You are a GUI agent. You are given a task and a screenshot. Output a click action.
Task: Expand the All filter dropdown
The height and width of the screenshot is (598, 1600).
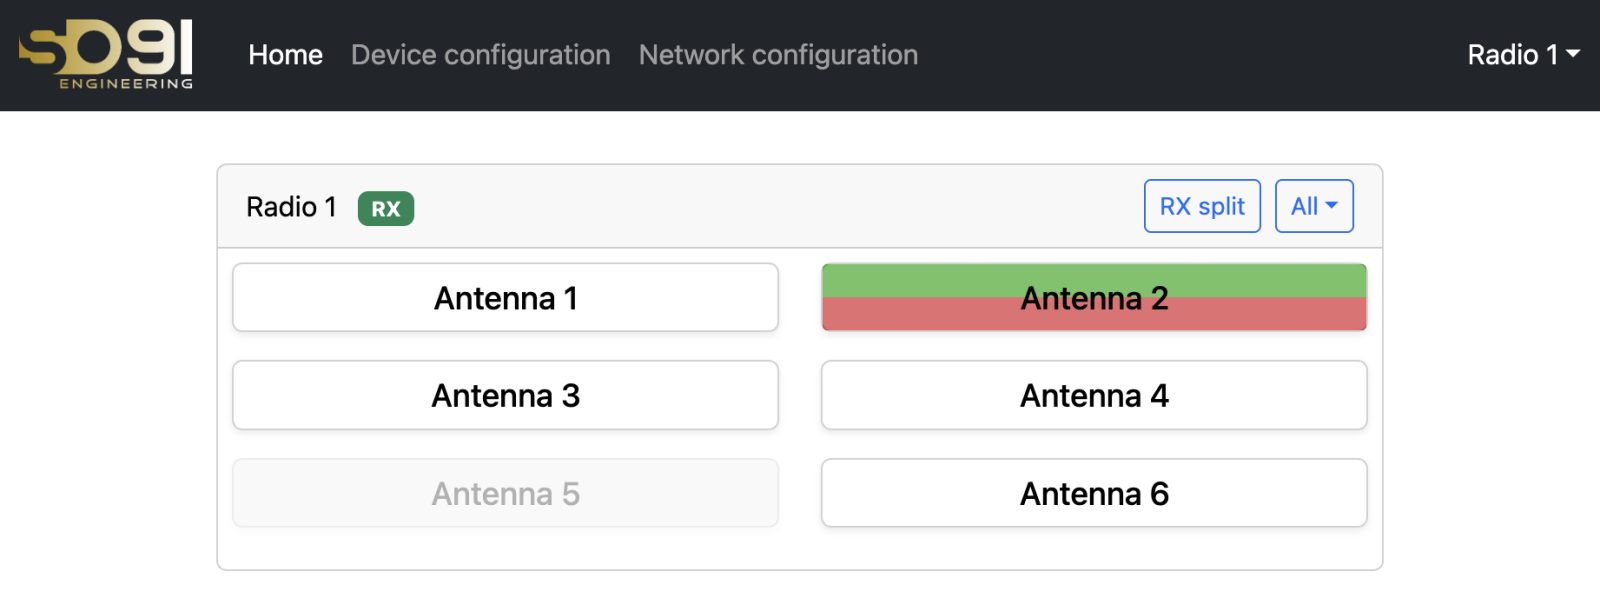pos(1314,206)
